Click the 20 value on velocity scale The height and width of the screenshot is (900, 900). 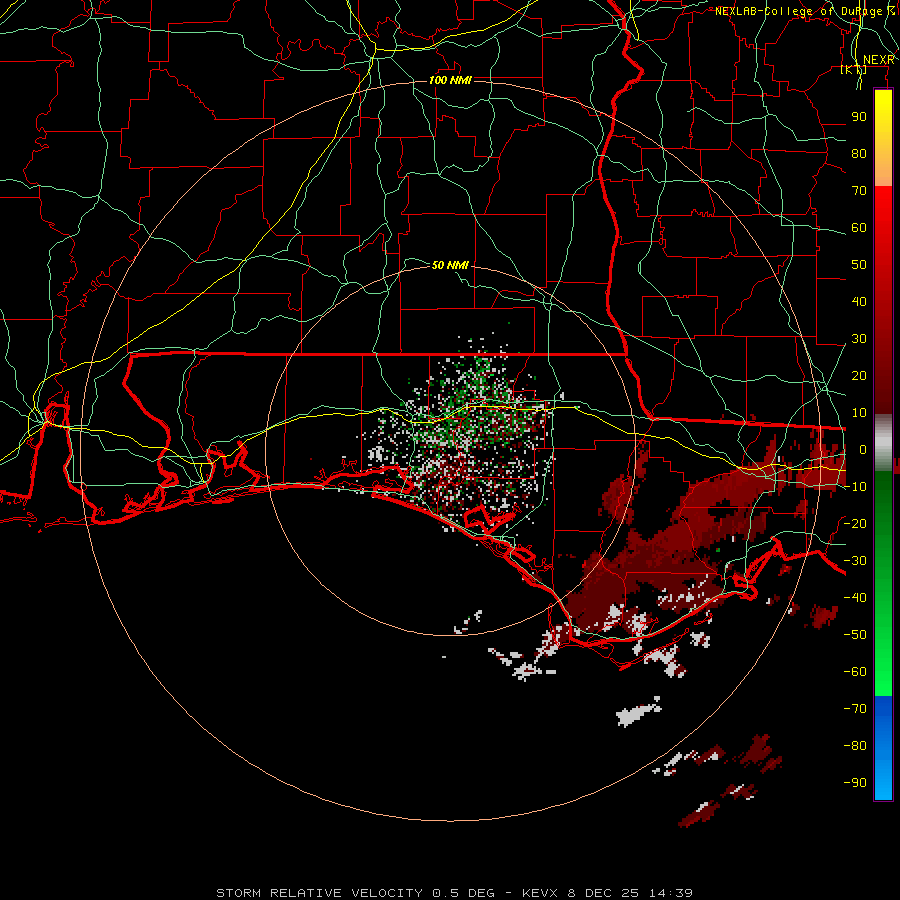[859, 375]
